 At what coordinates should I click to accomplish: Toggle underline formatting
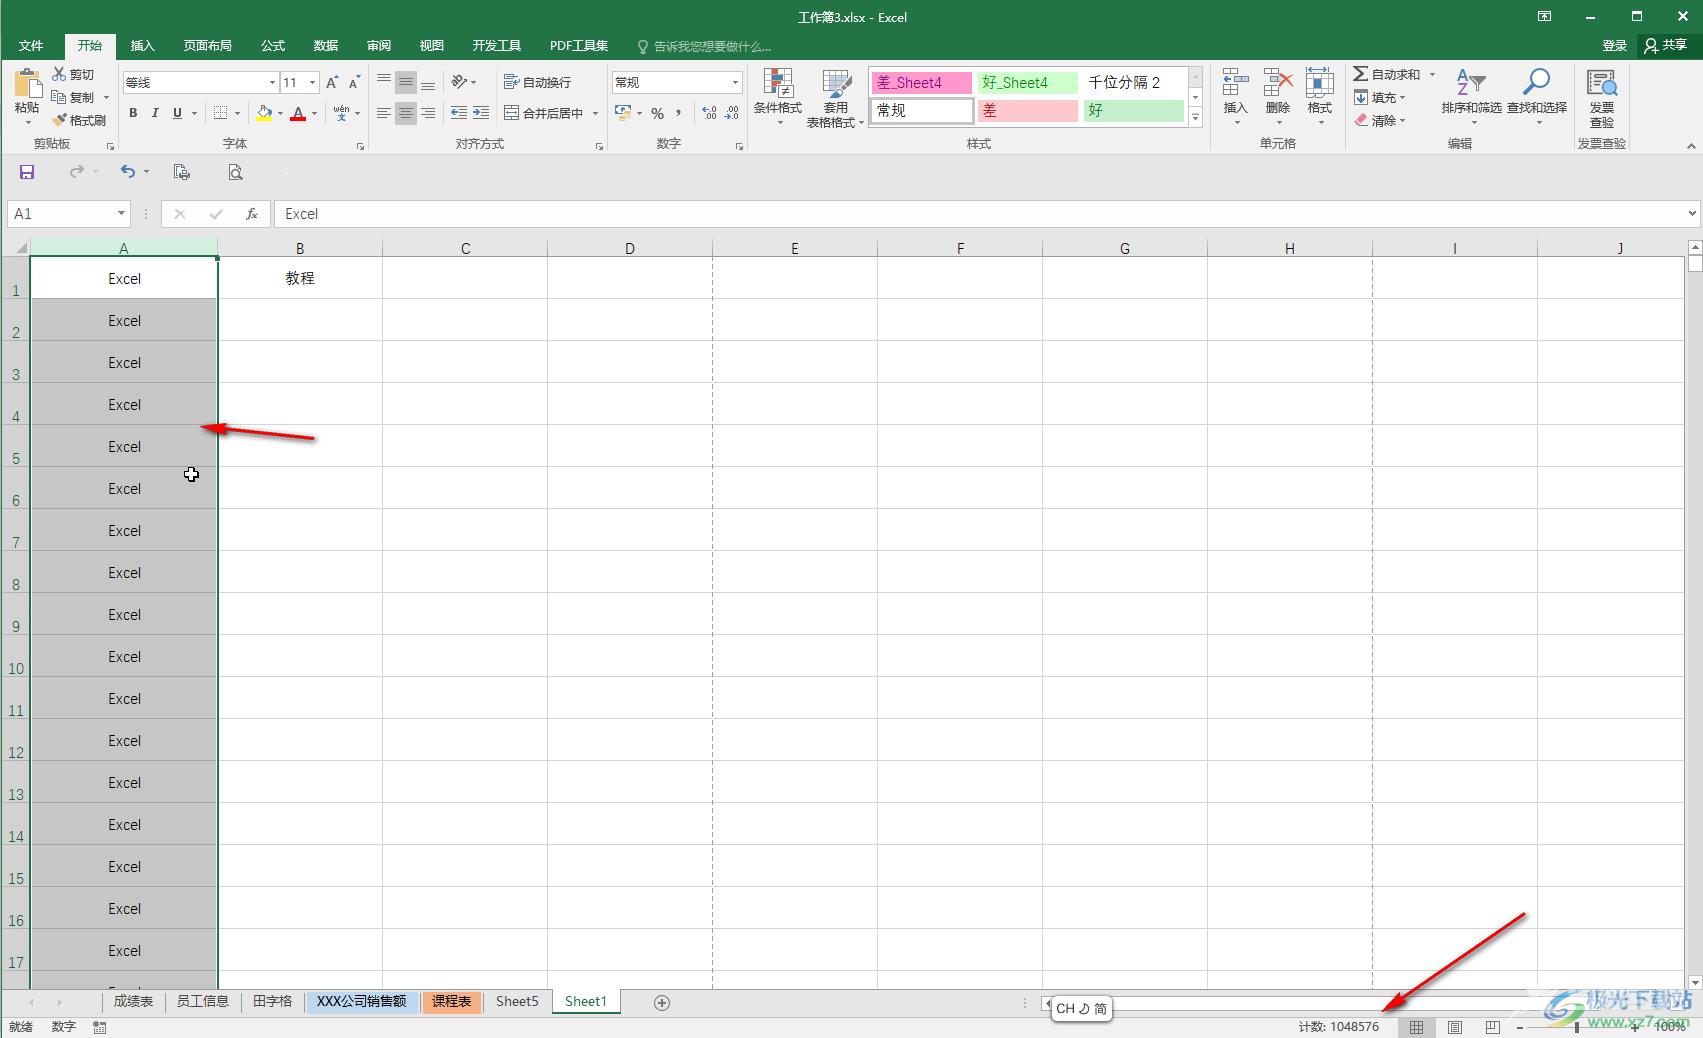tap(177, 113)
